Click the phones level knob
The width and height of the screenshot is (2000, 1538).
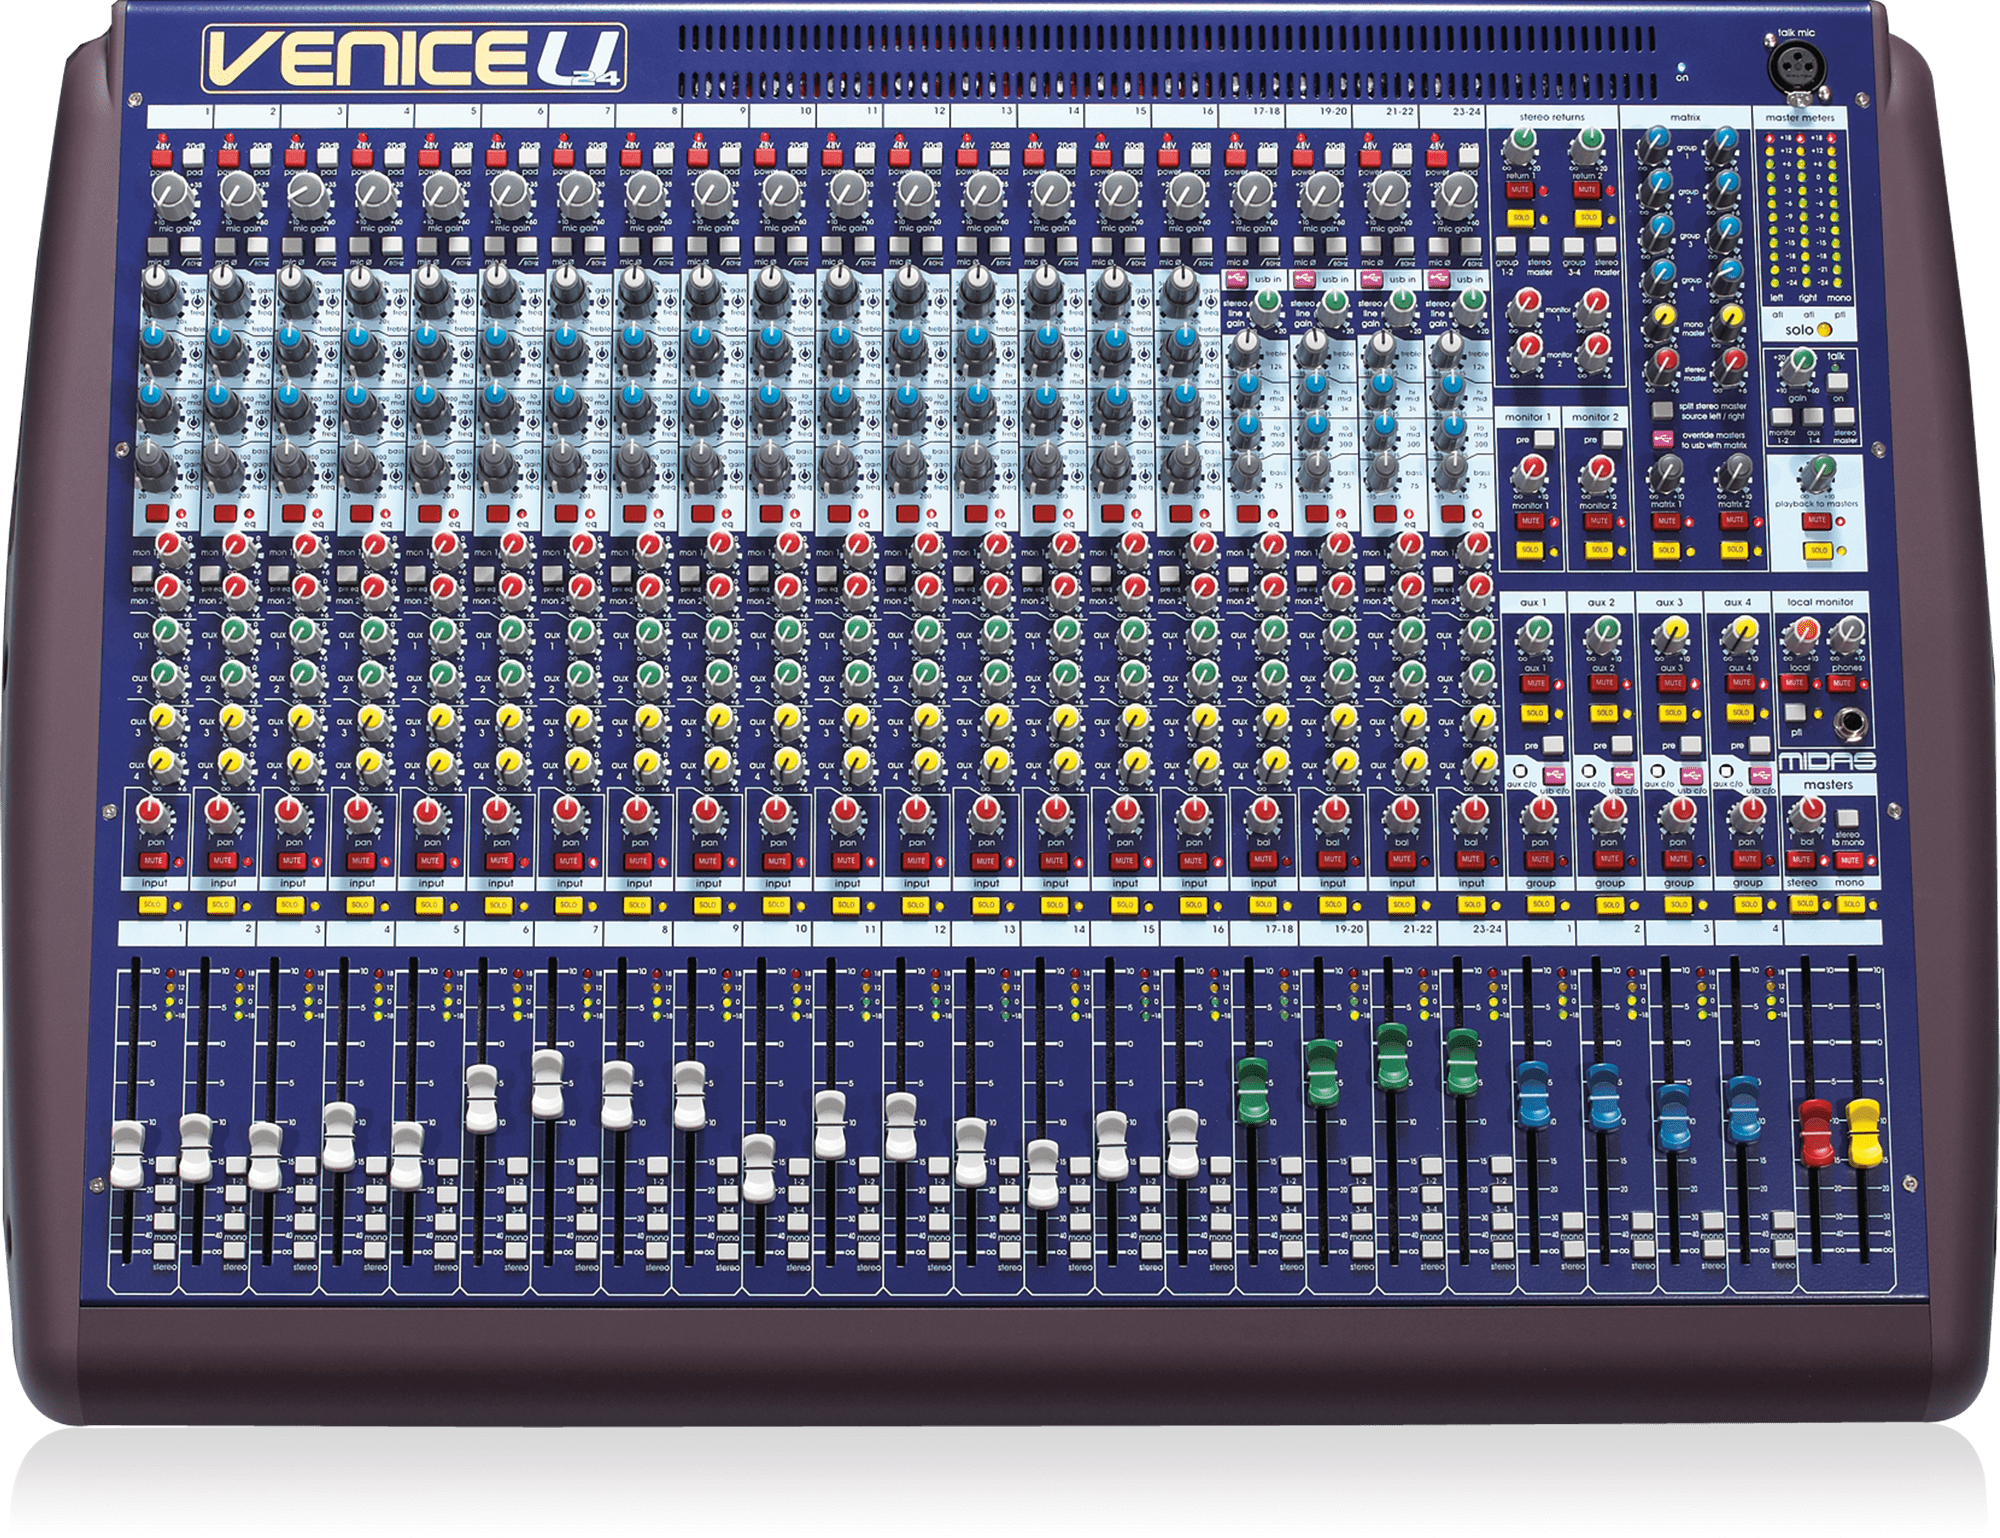pos(1848,634)
